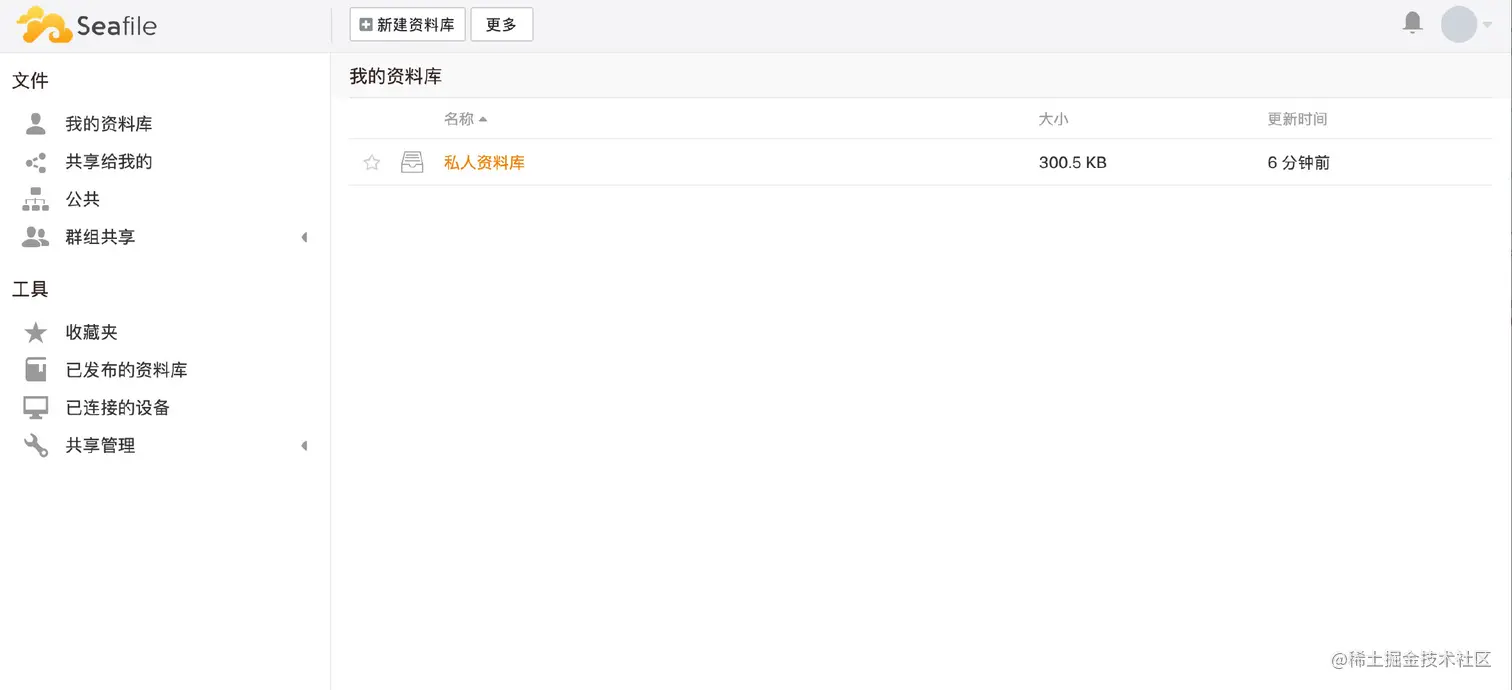The image size is (1512, 690).
Task: Click the 我的资料库 page heading
Action: [x=395, y=76]
